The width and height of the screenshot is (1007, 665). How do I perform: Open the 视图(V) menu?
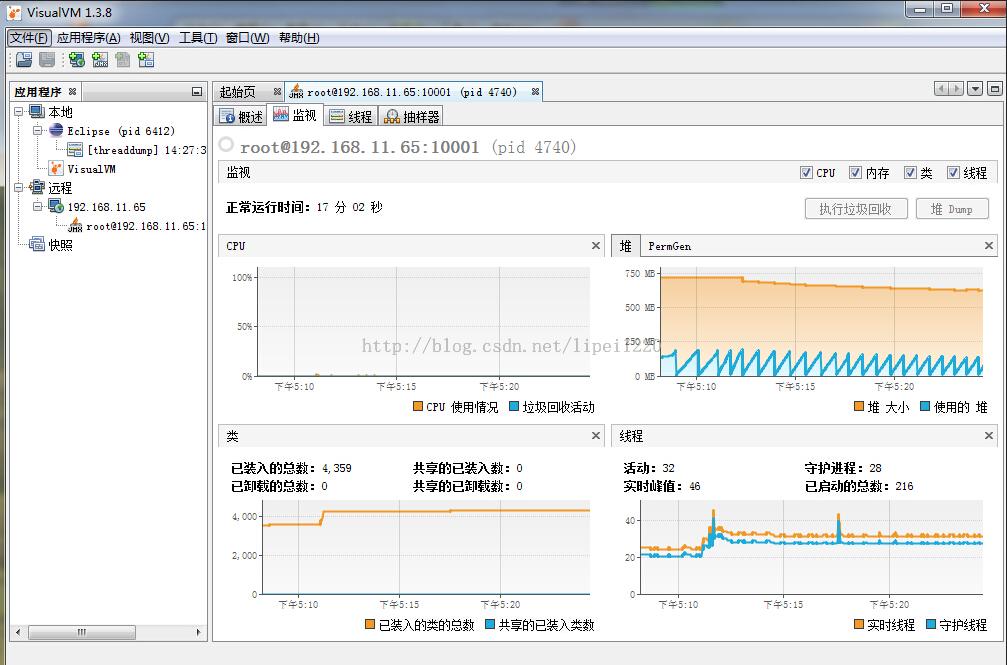149,37
